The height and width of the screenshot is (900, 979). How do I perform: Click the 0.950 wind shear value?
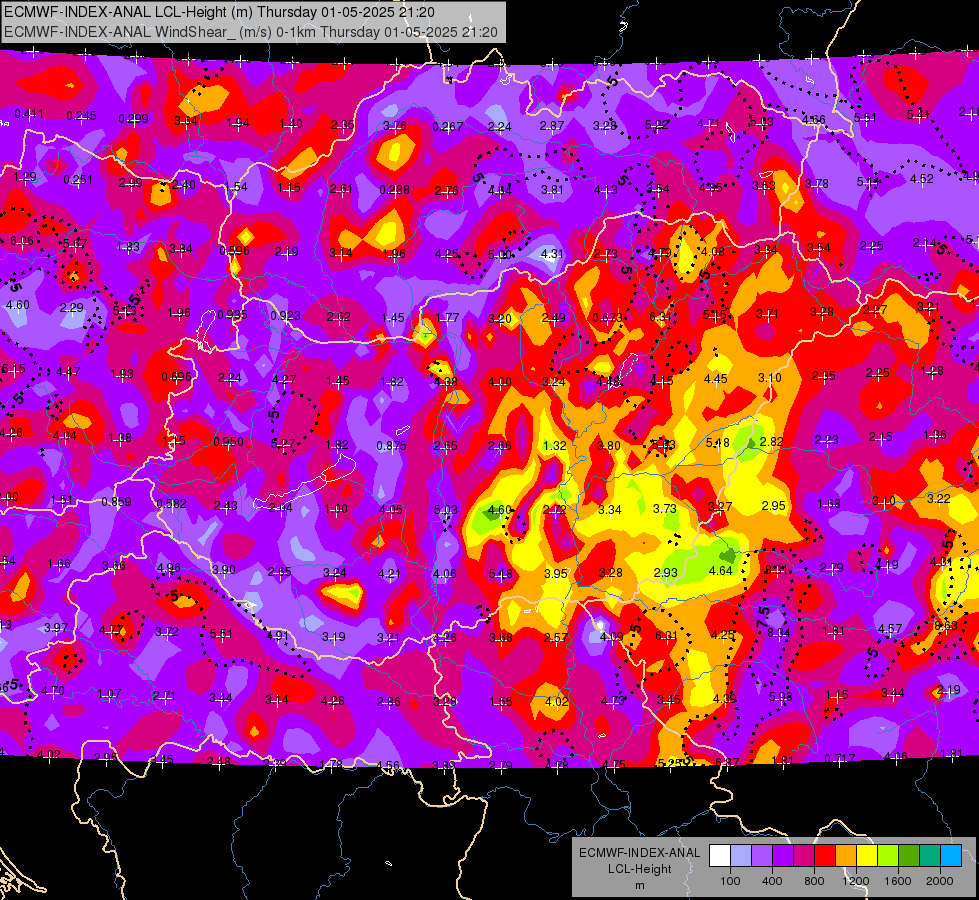[229, 442]
